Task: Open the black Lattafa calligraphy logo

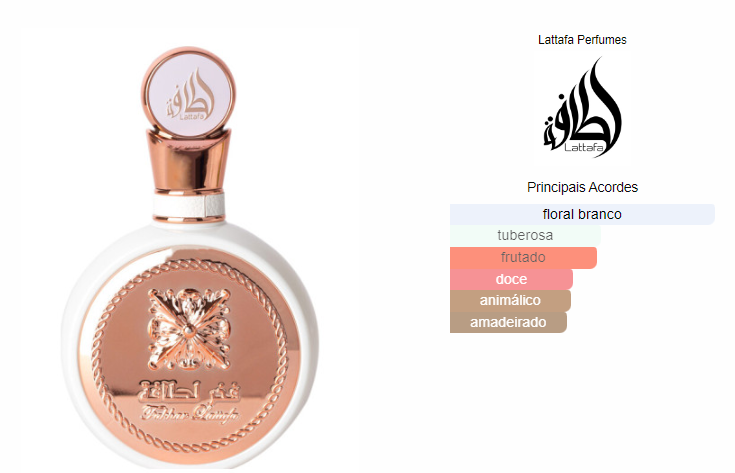Action: (582, 107)
